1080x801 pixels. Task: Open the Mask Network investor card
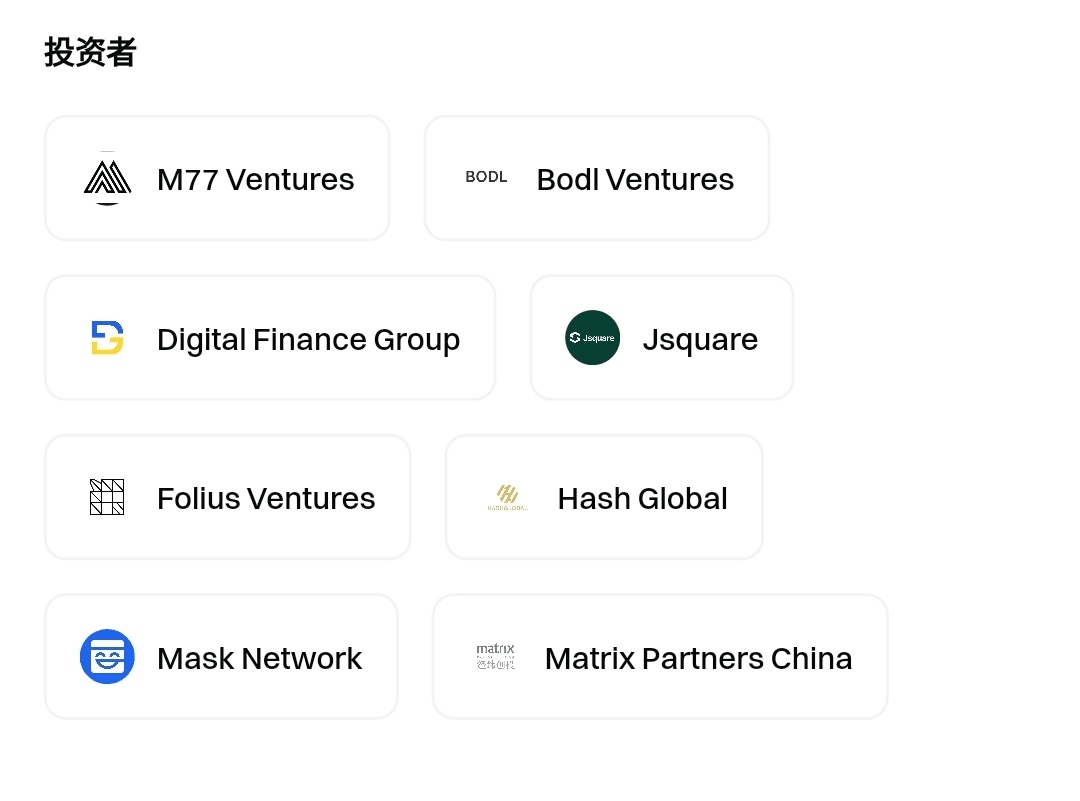pyautogui.click(x=222, y=656)
